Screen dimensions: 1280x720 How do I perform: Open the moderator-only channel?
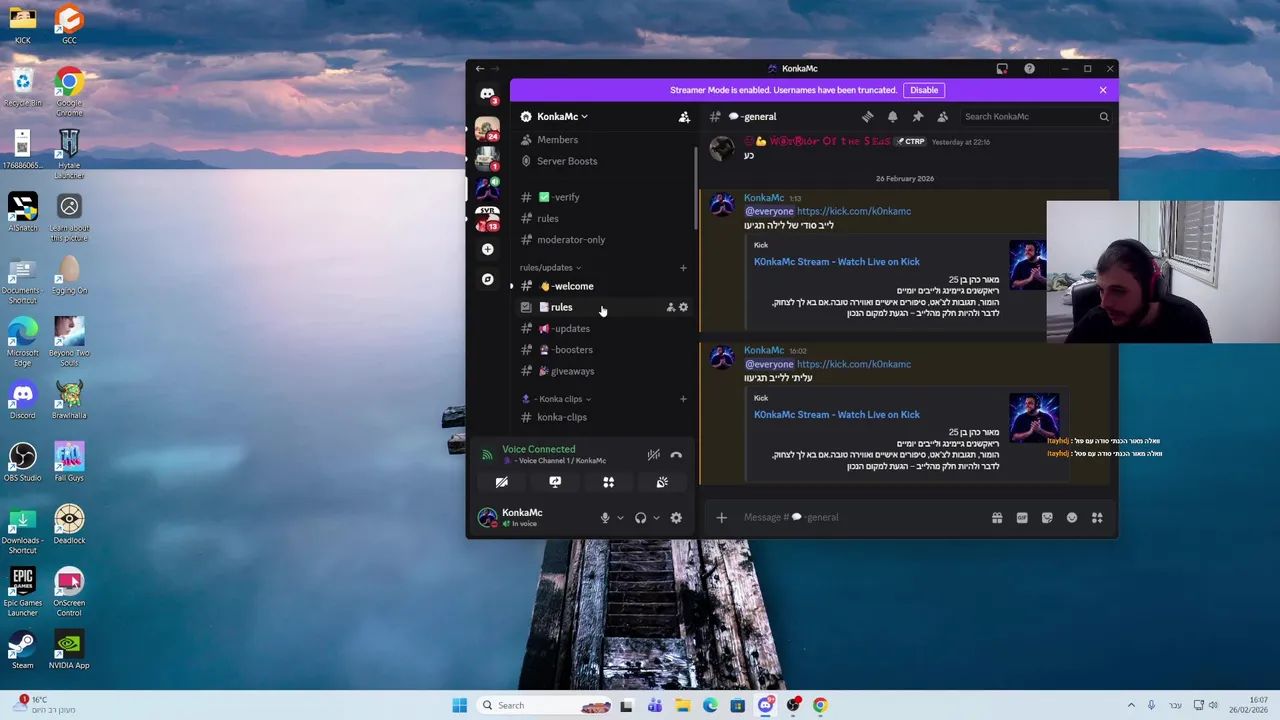(602, 240)
